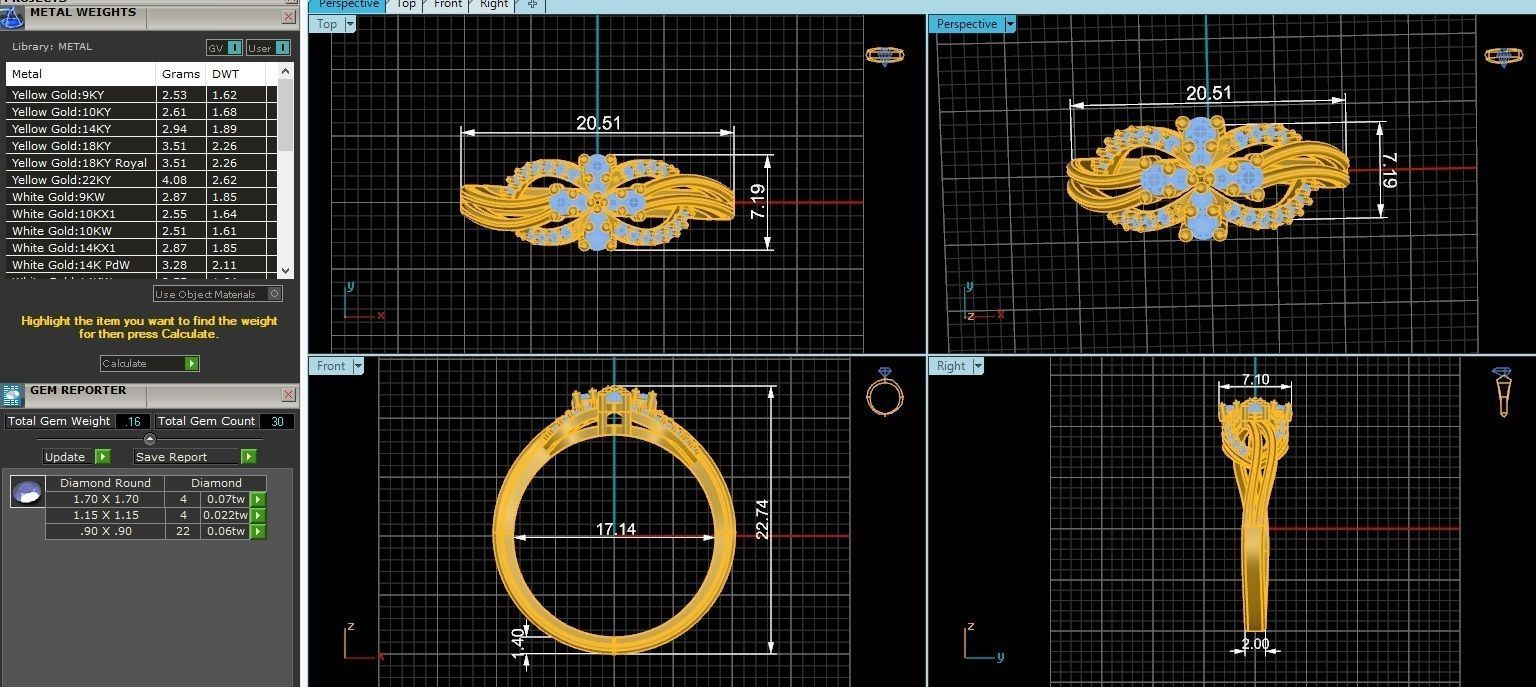Click the Total Gem Count value field
Image resolution: width=1536 pixels, height=687 pixels.
tap(277, 422)
